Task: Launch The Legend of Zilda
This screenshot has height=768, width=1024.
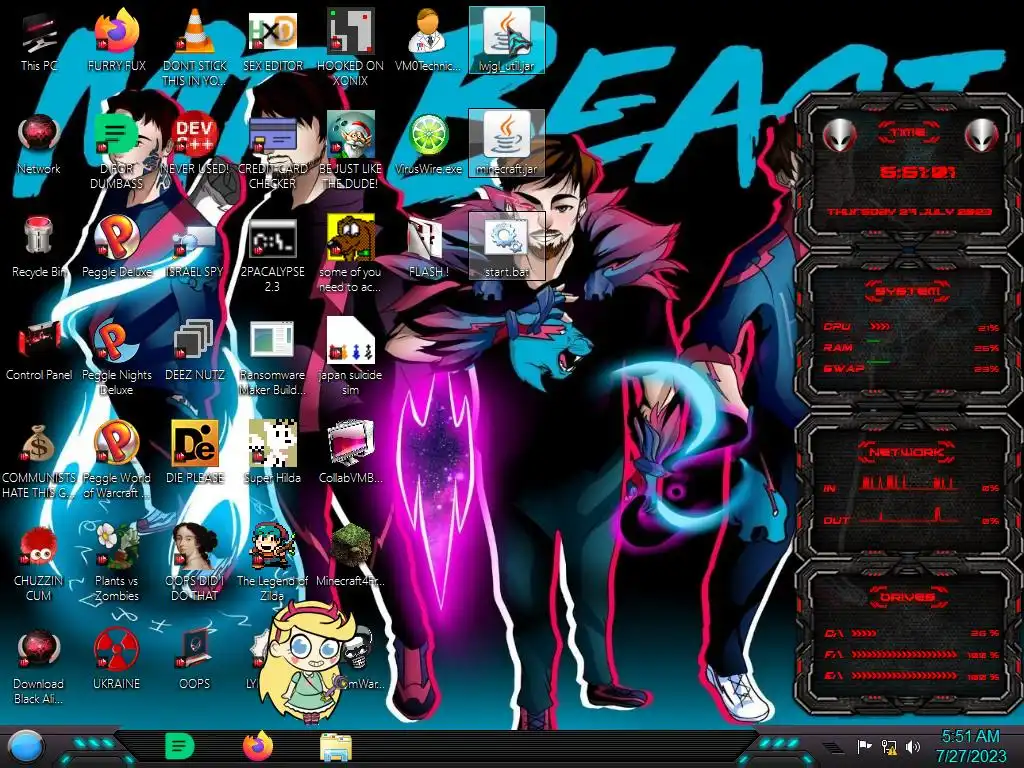Action: click(272, 563)
